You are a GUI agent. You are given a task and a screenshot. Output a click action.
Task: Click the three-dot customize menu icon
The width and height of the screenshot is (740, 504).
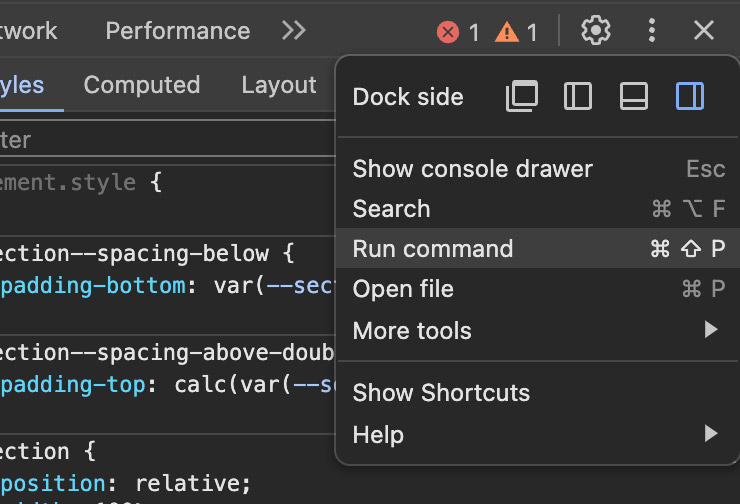pyautogui.click(x=652, y=31)
